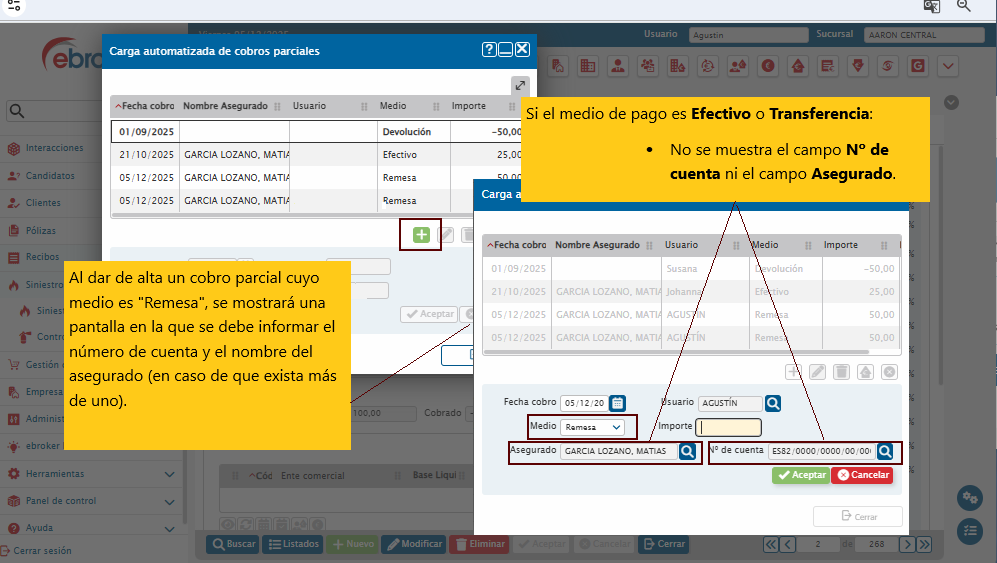Click the red G toolbar icon
Viewport: 997px width, 563px height.
[918, 66]
